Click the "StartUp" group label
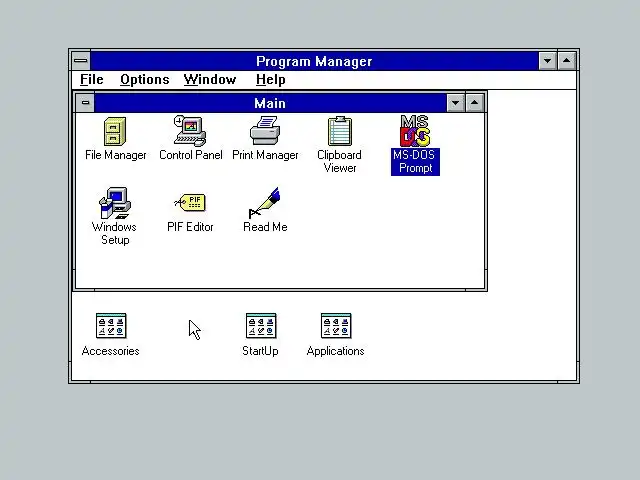 coord(260,351)
